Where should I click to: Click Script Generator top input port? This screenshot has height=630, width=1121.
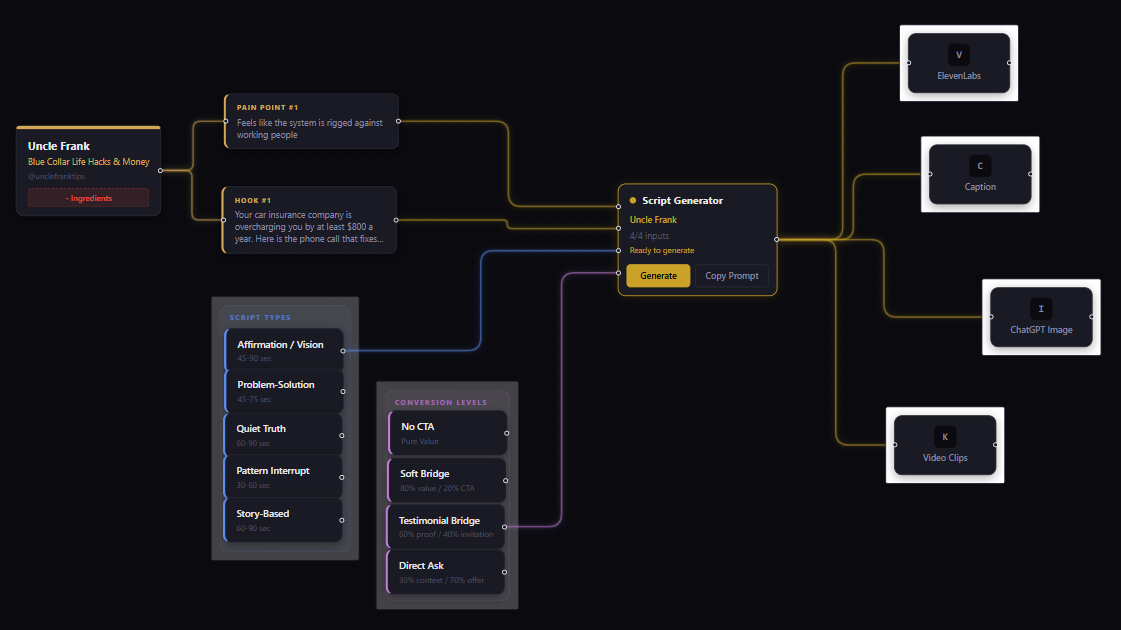pyautogui.click(x=618, y=207)
